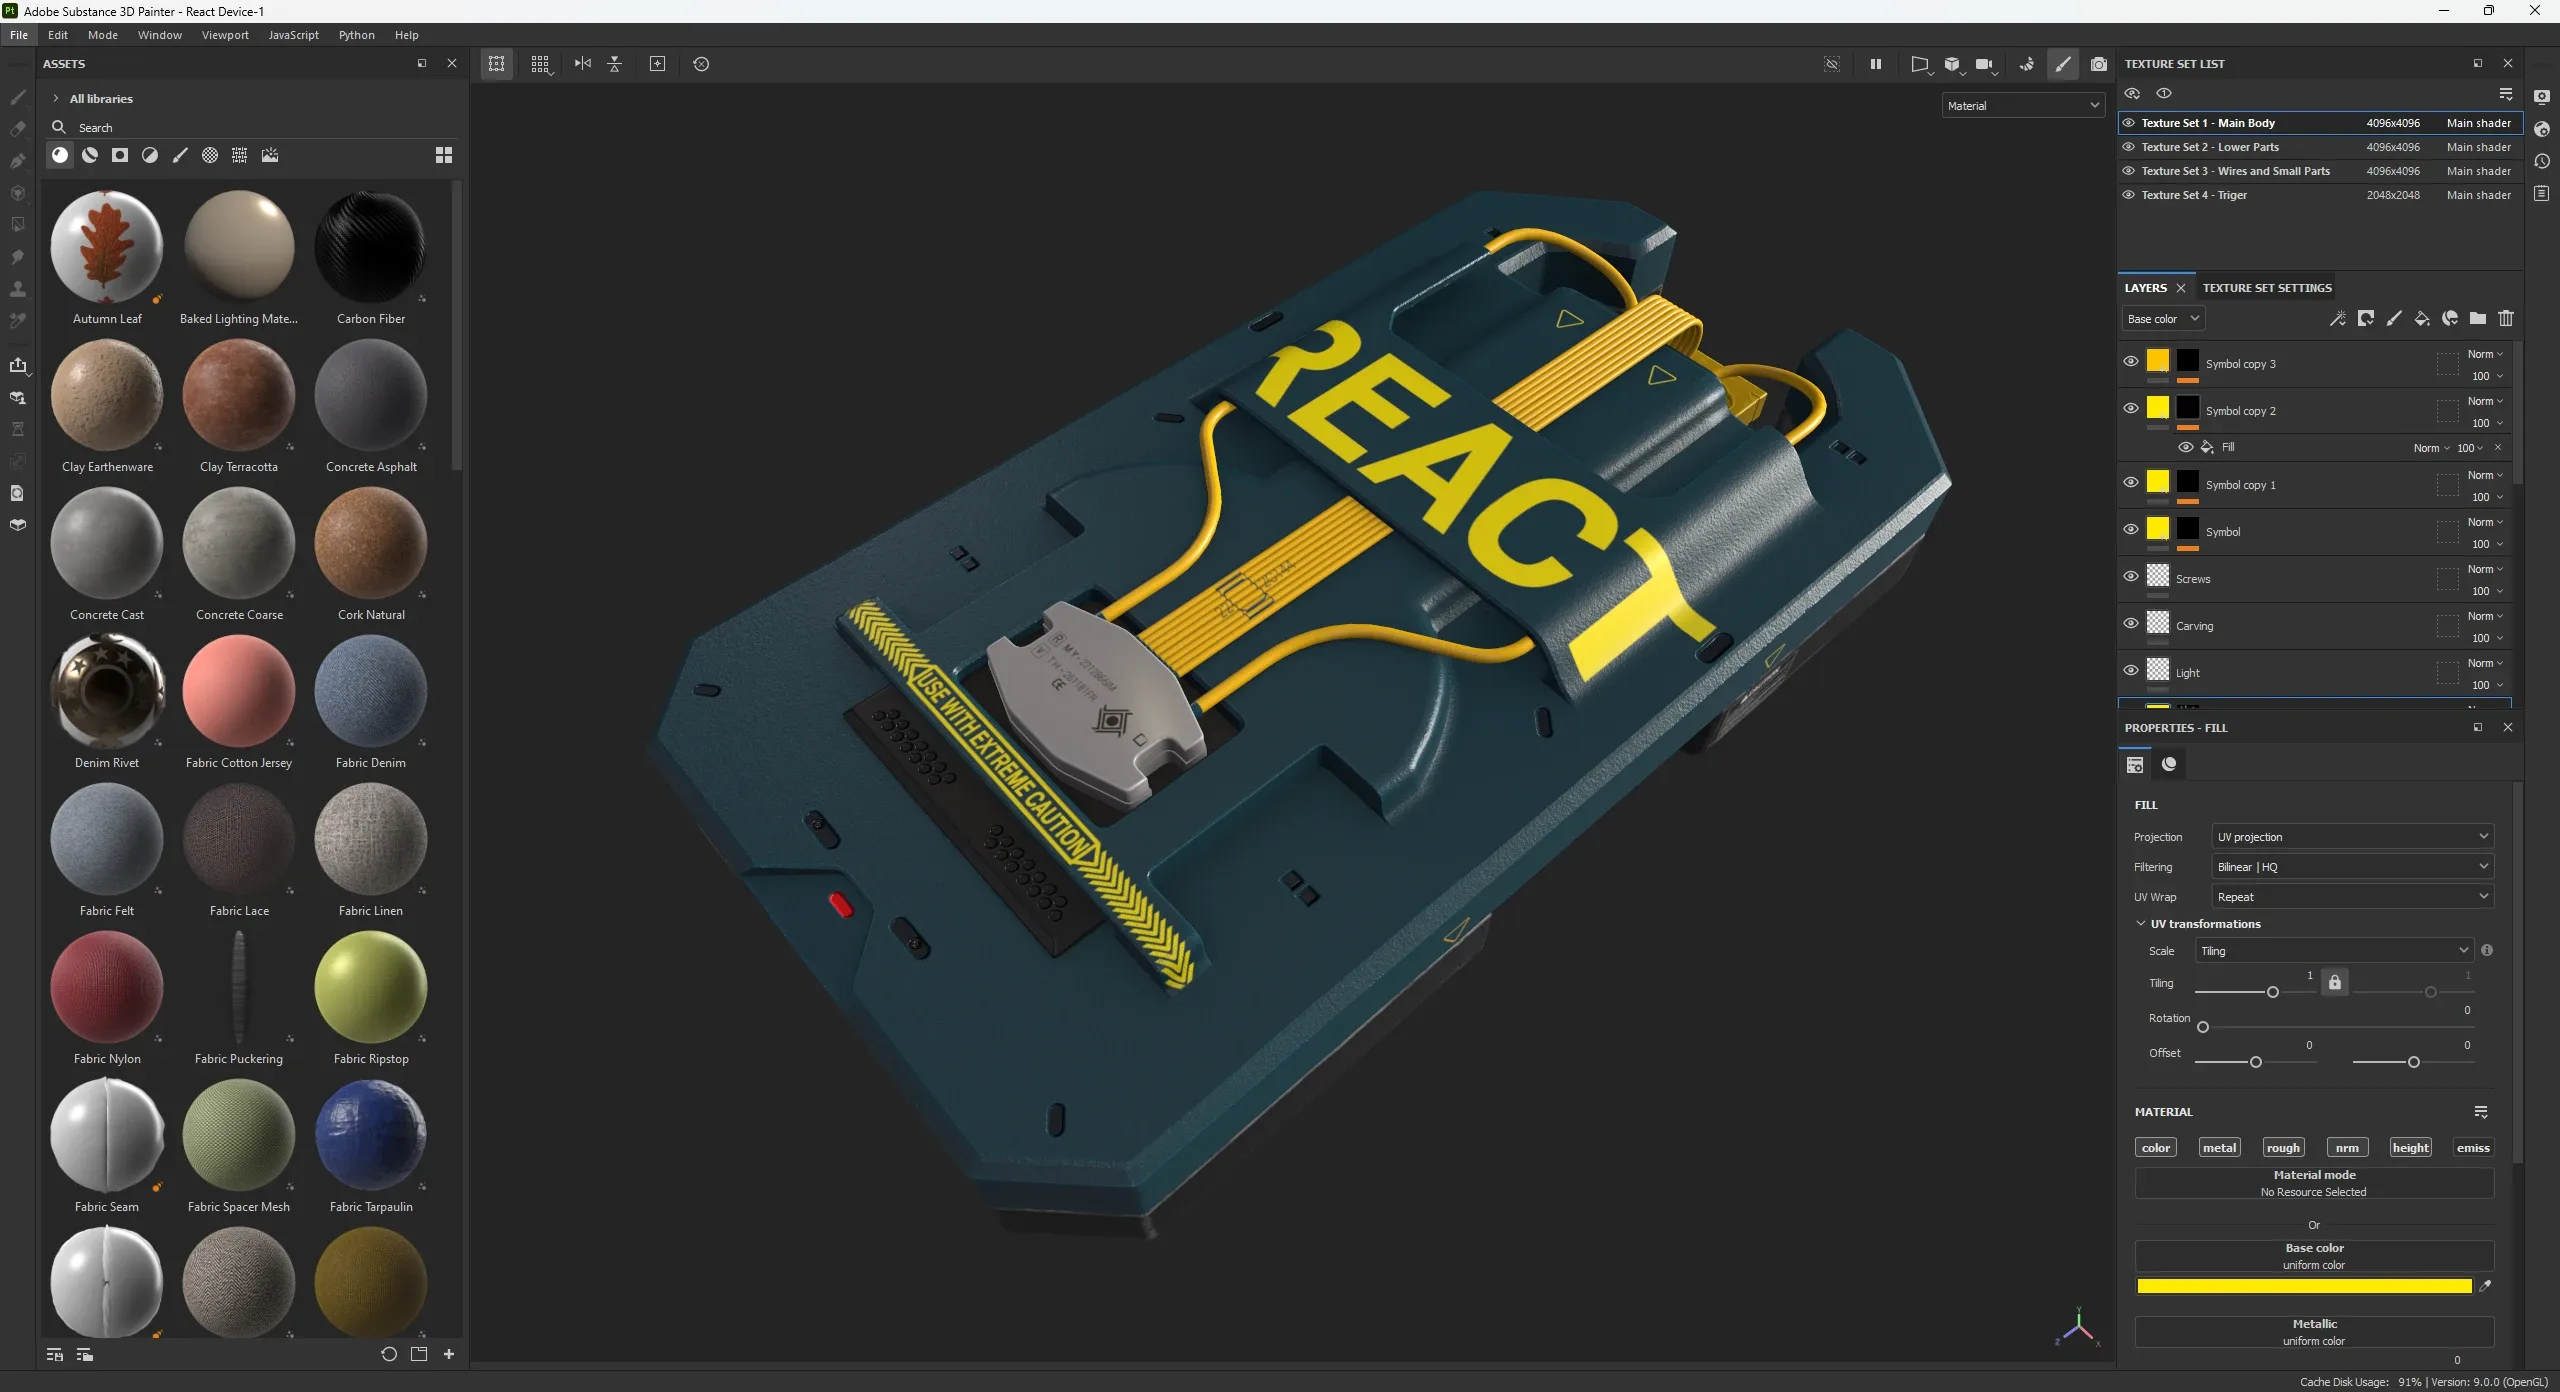Open the Material viewport mode dropdown

[x=2023, y=105]
